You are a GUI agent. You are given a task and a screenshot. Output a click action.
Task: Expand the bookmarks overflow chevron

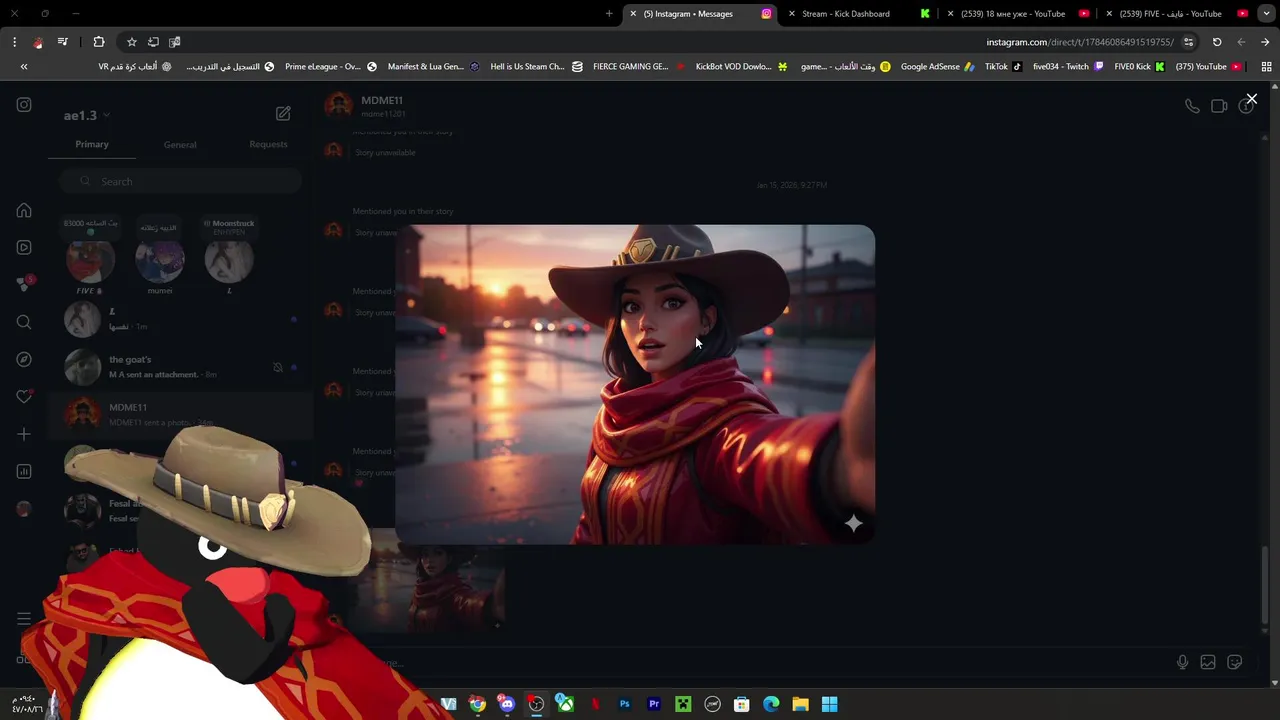point(24,67)
